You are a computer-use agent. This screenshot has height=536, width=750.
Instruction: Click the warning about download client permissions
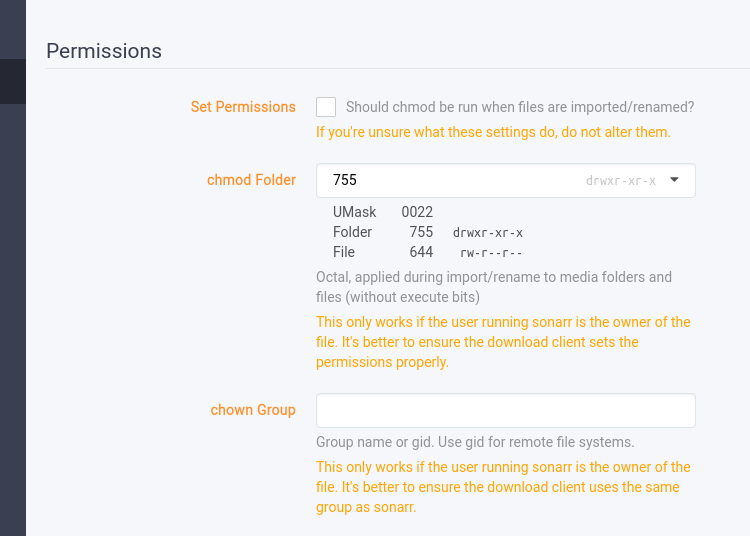point(503,342)
